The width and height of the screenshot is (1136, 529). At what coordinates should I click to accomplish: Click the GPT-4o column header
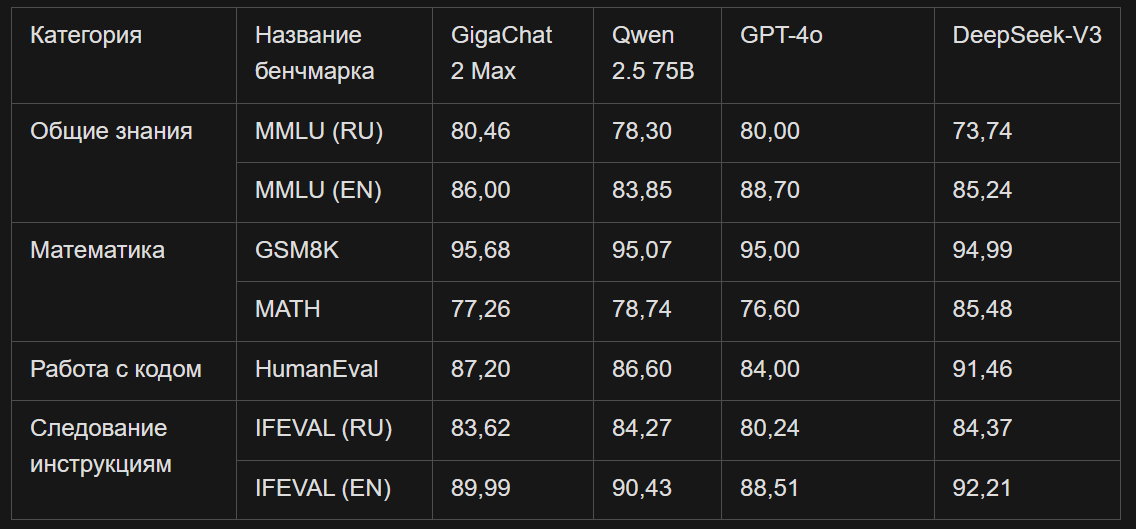click(827, 55)
